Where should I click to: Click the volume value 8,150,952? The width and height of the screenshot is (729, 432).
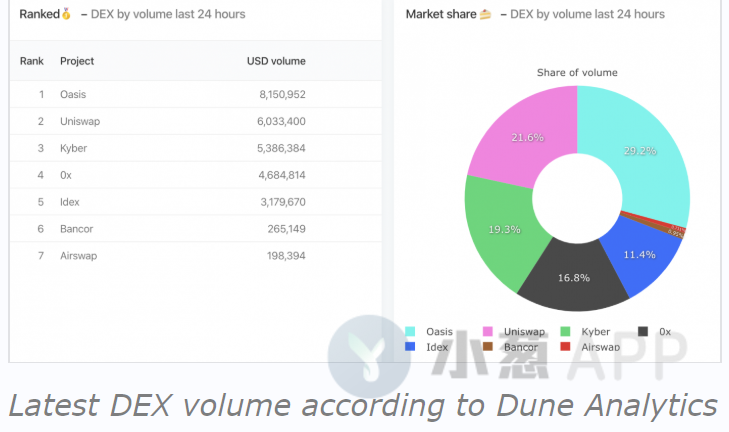282,94
